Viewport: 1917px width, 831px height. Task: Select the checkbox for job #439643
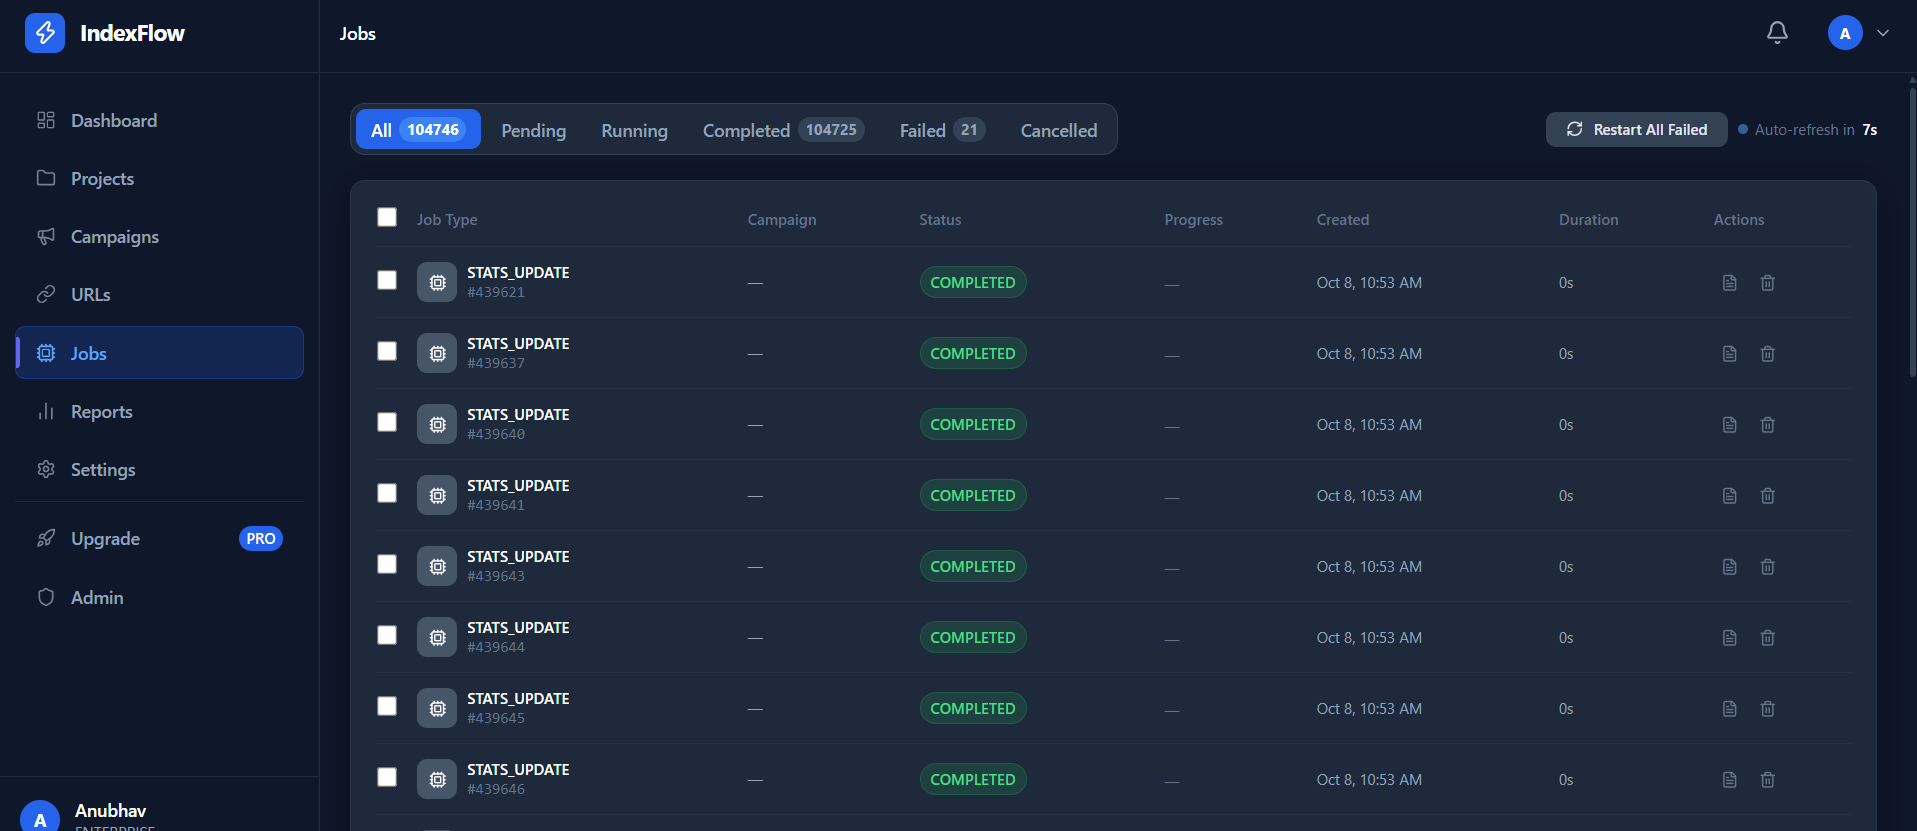(x=387, y=564)
